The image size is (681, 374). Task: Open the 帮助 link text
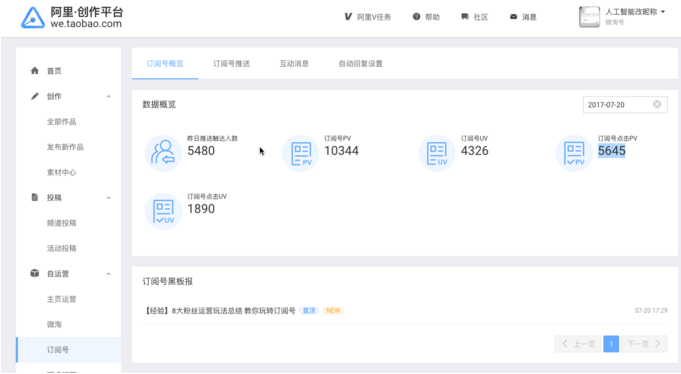click(432, 17)
